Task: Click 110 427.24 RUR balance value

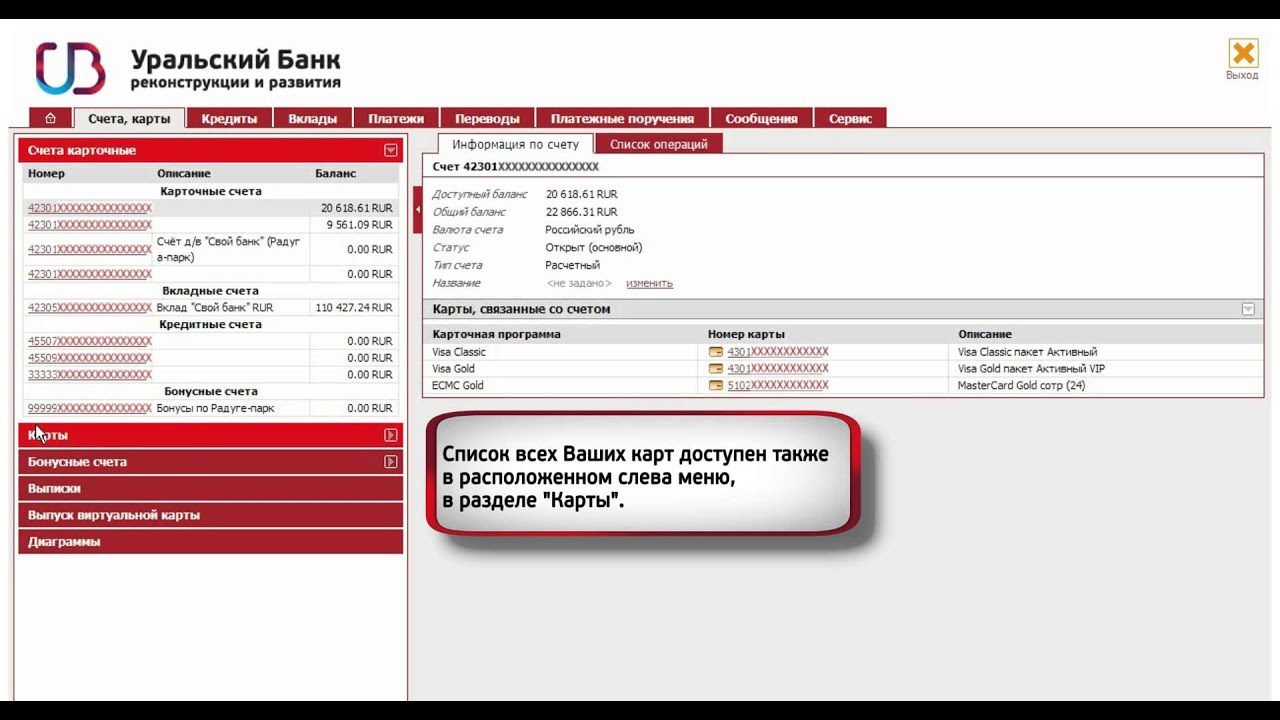Action: click(354, 308)
